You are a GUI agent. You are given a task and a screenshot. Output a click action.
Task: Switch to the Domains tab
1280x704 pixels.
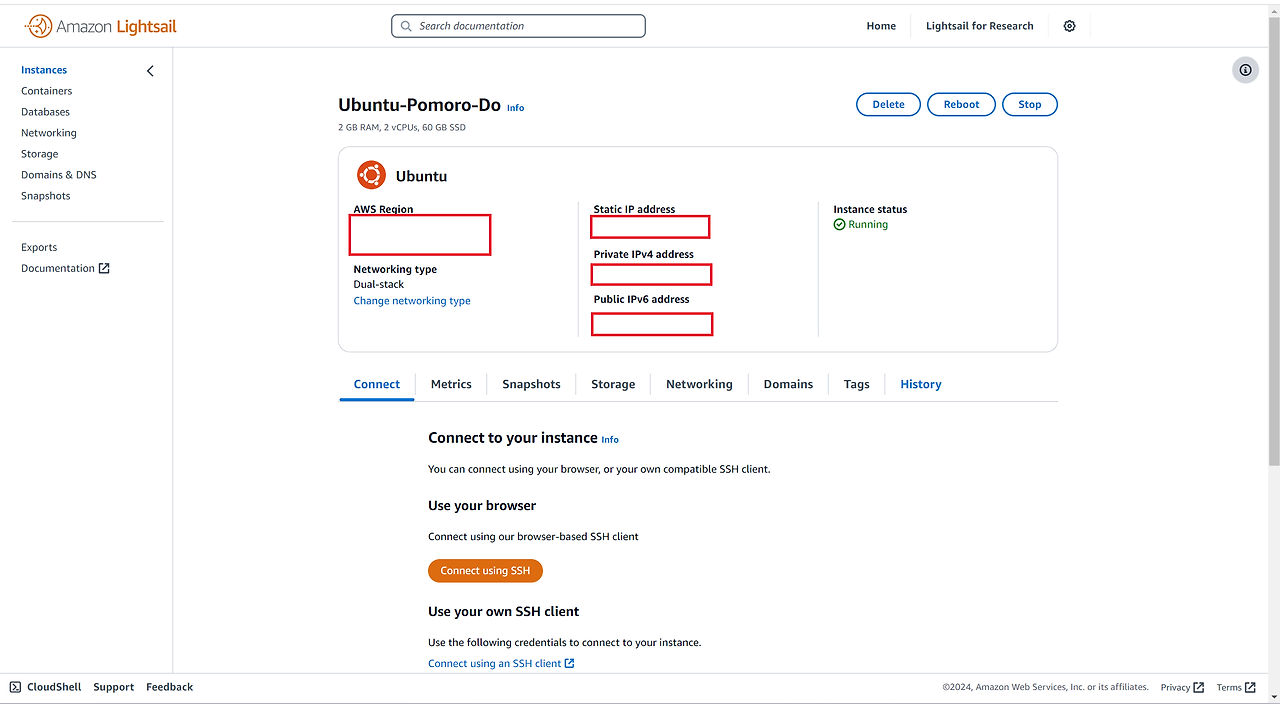788,384
